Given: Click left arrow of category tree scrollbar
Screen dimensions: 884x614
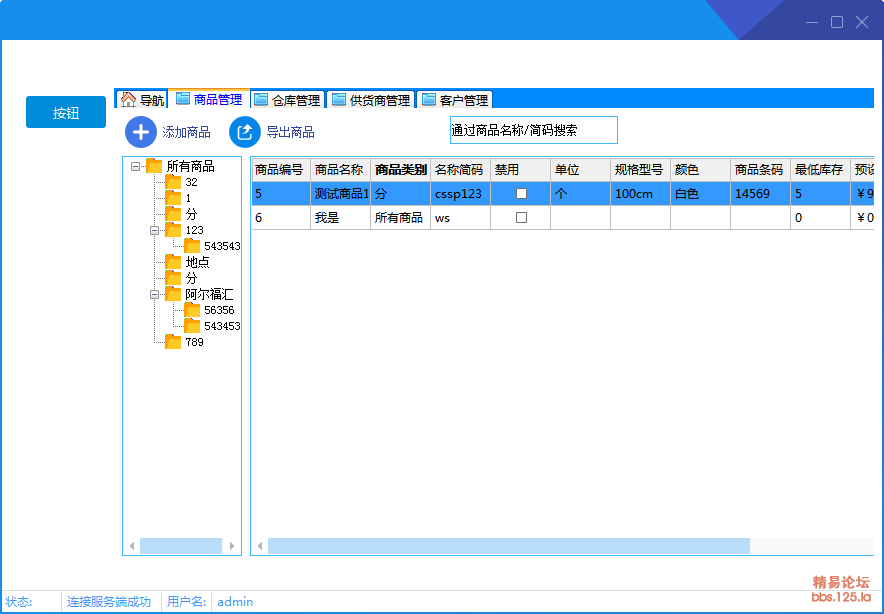Looking at the screenshot, I should [x=132, y=546].
